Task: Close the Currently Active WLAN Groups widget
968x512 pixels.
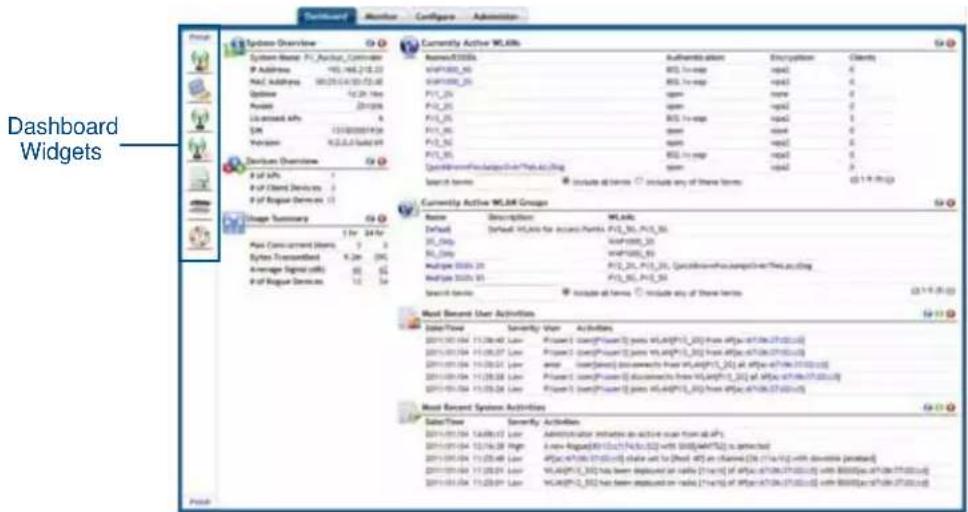Action: (950, 203)
